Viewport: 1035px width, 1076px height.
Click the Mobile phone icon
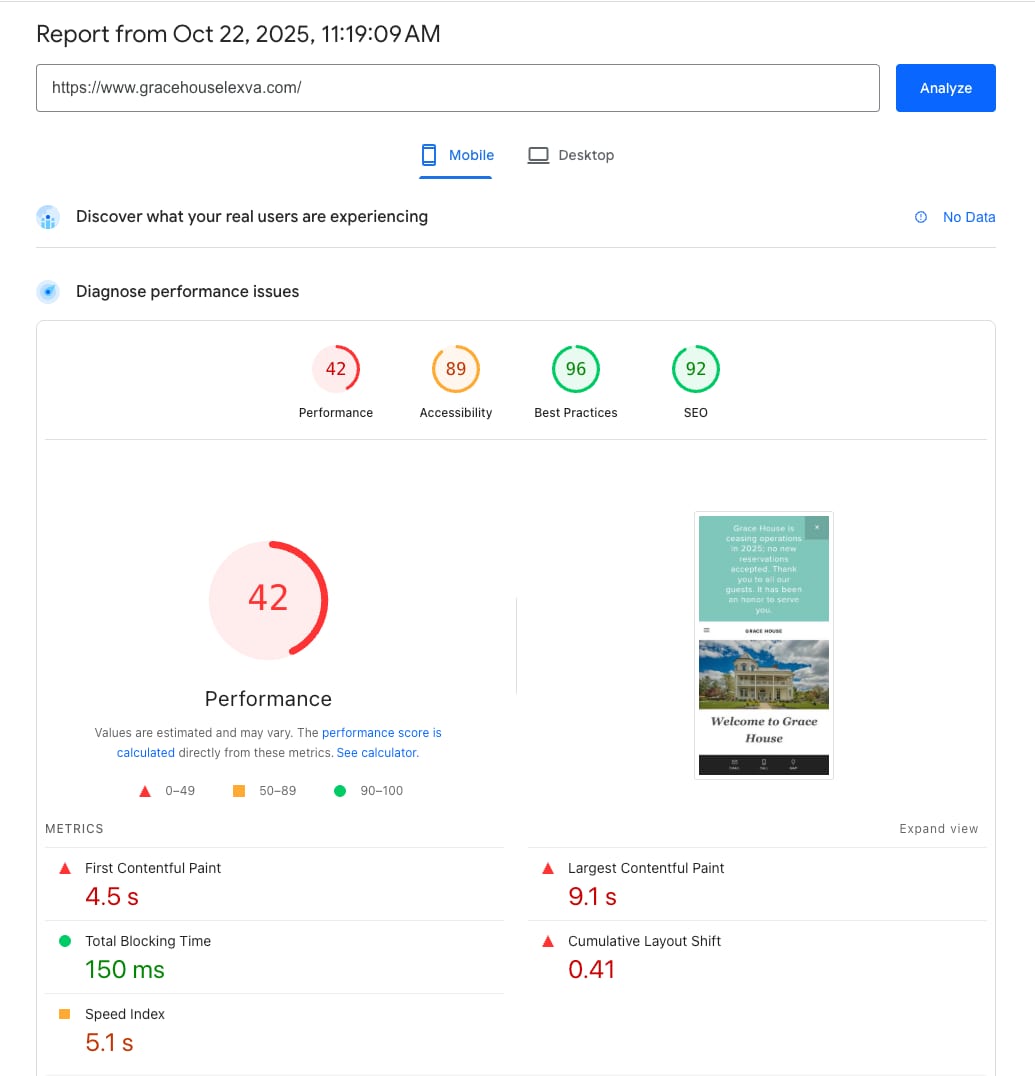click(429, 155)
